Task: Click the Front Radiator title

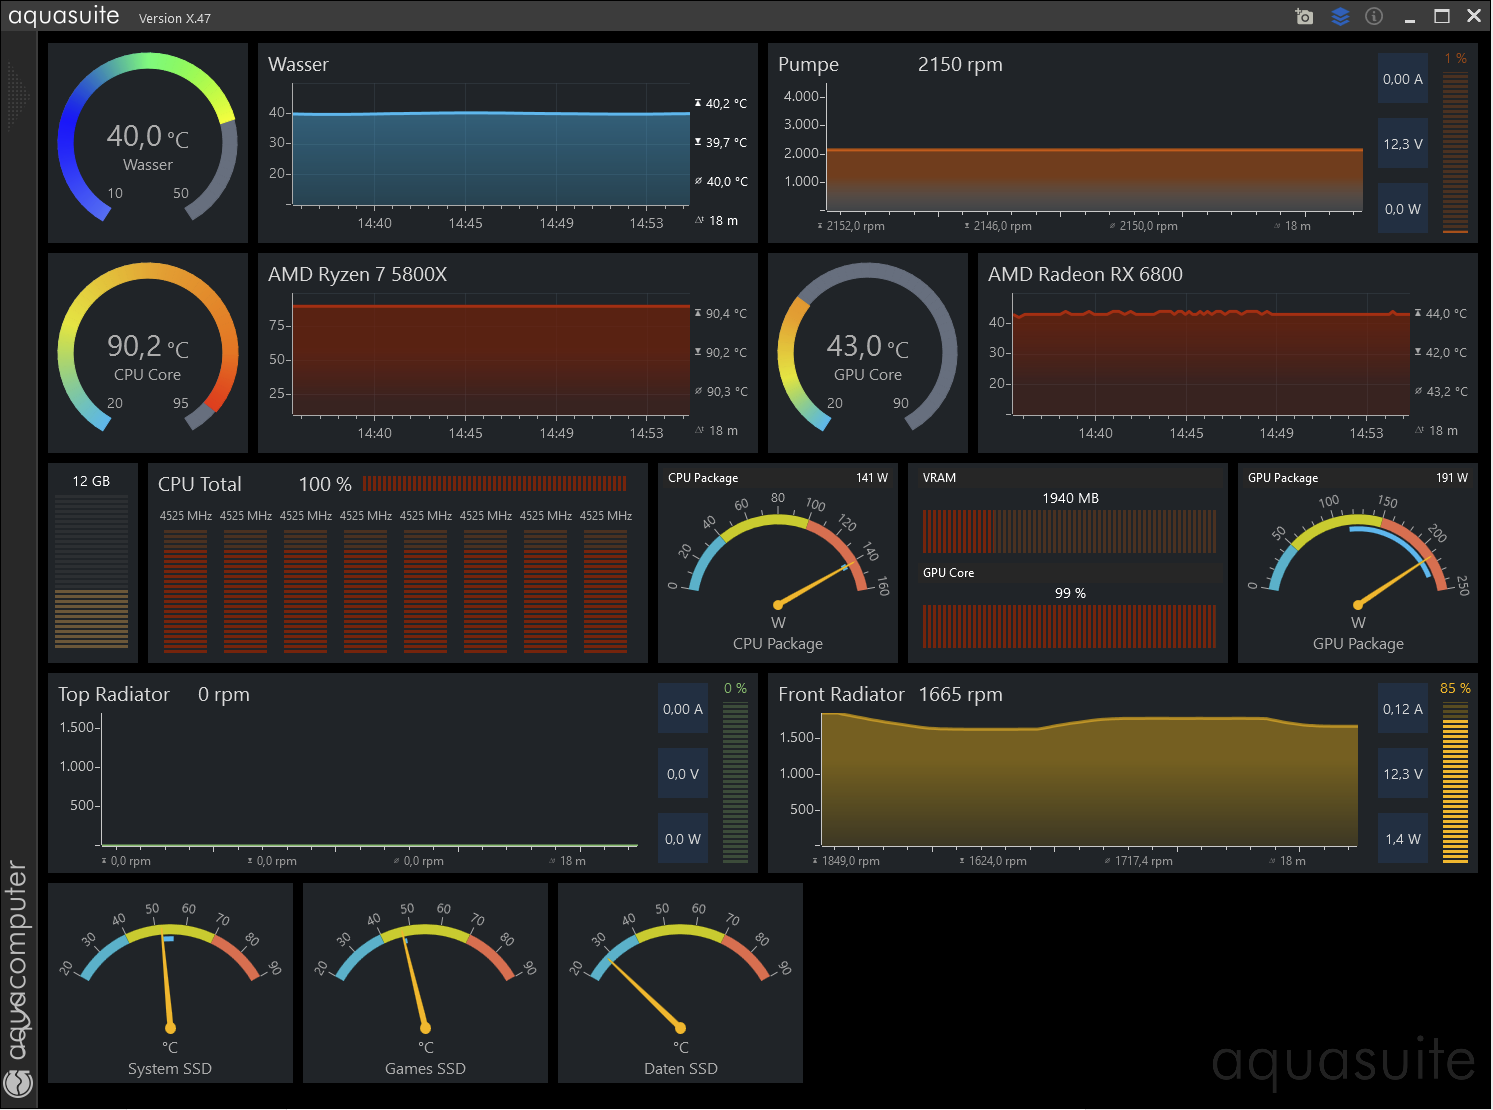Action: (x=841, y=694)
